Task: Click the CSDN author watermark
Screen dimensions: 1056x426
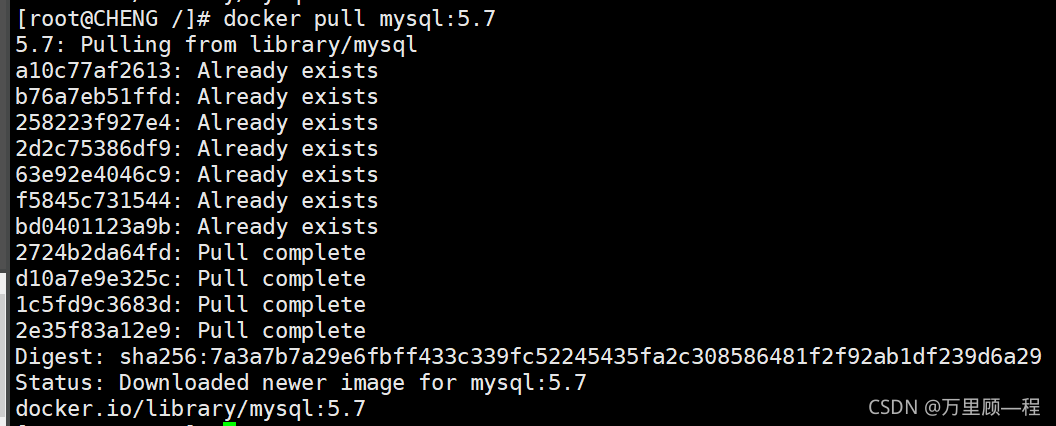Action: [954, 407]
